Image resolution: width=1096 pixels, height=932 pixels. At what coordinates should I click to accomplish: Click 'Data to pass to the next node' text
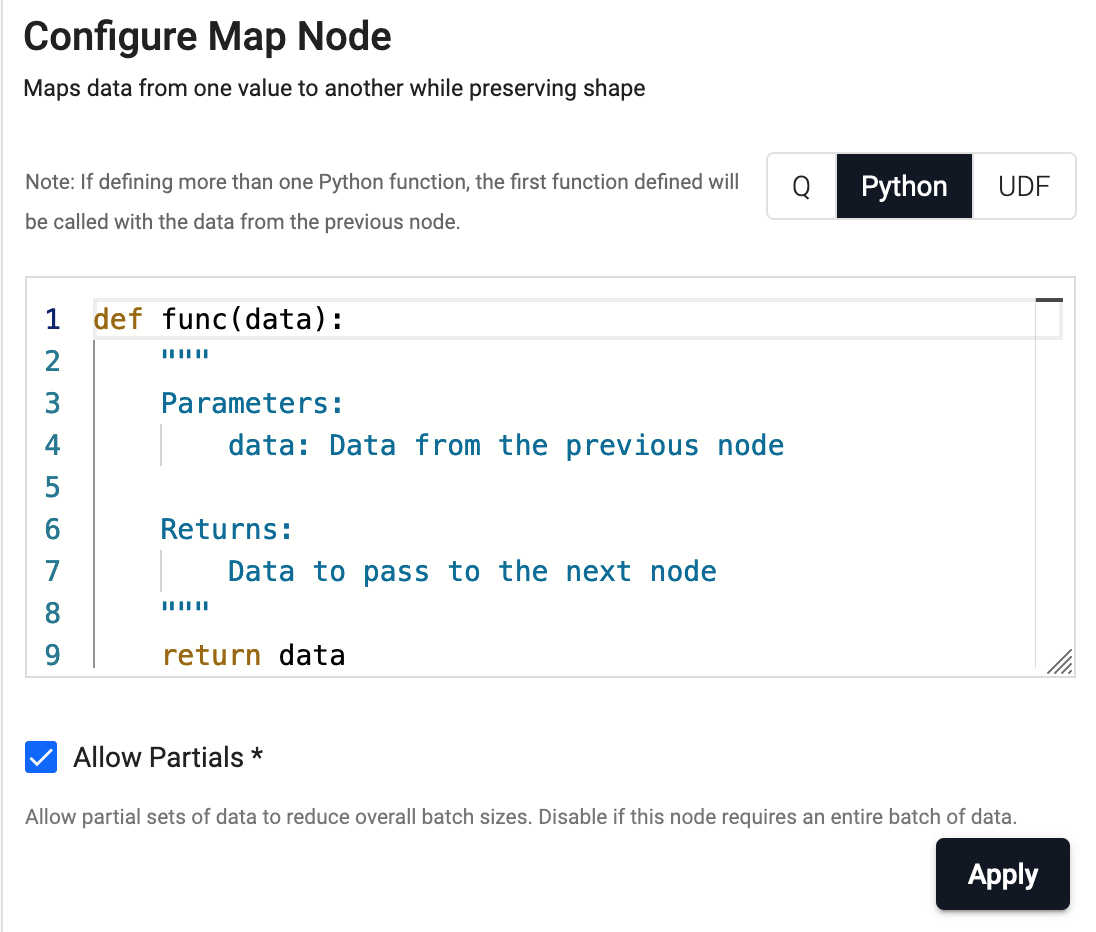472,571
